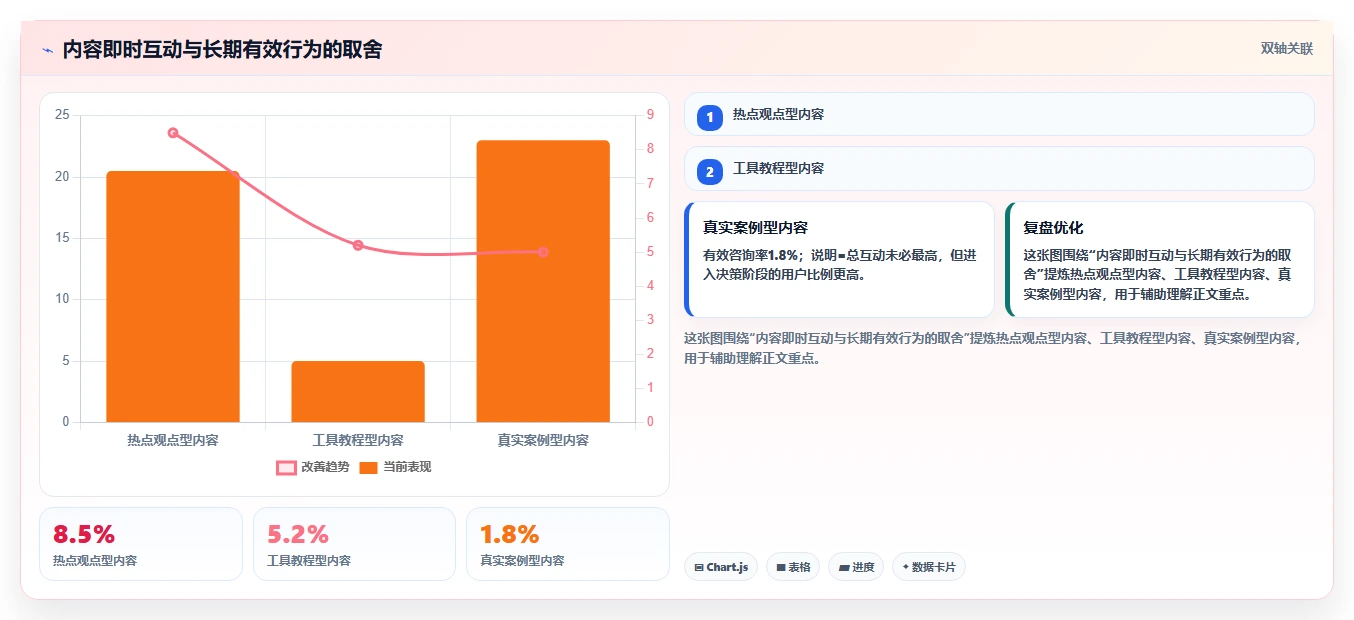This screenshot has width=1354, height=620.
Task: Open the 真实案例型内容 card
Action: pos(839,260)
